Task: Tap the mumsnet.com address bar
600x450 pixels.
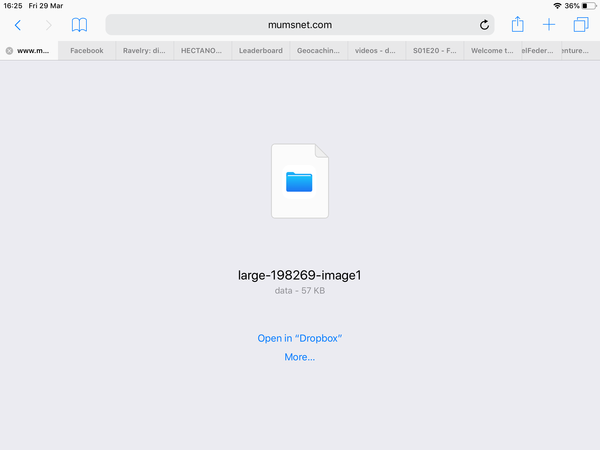Action: pos(300,25)
